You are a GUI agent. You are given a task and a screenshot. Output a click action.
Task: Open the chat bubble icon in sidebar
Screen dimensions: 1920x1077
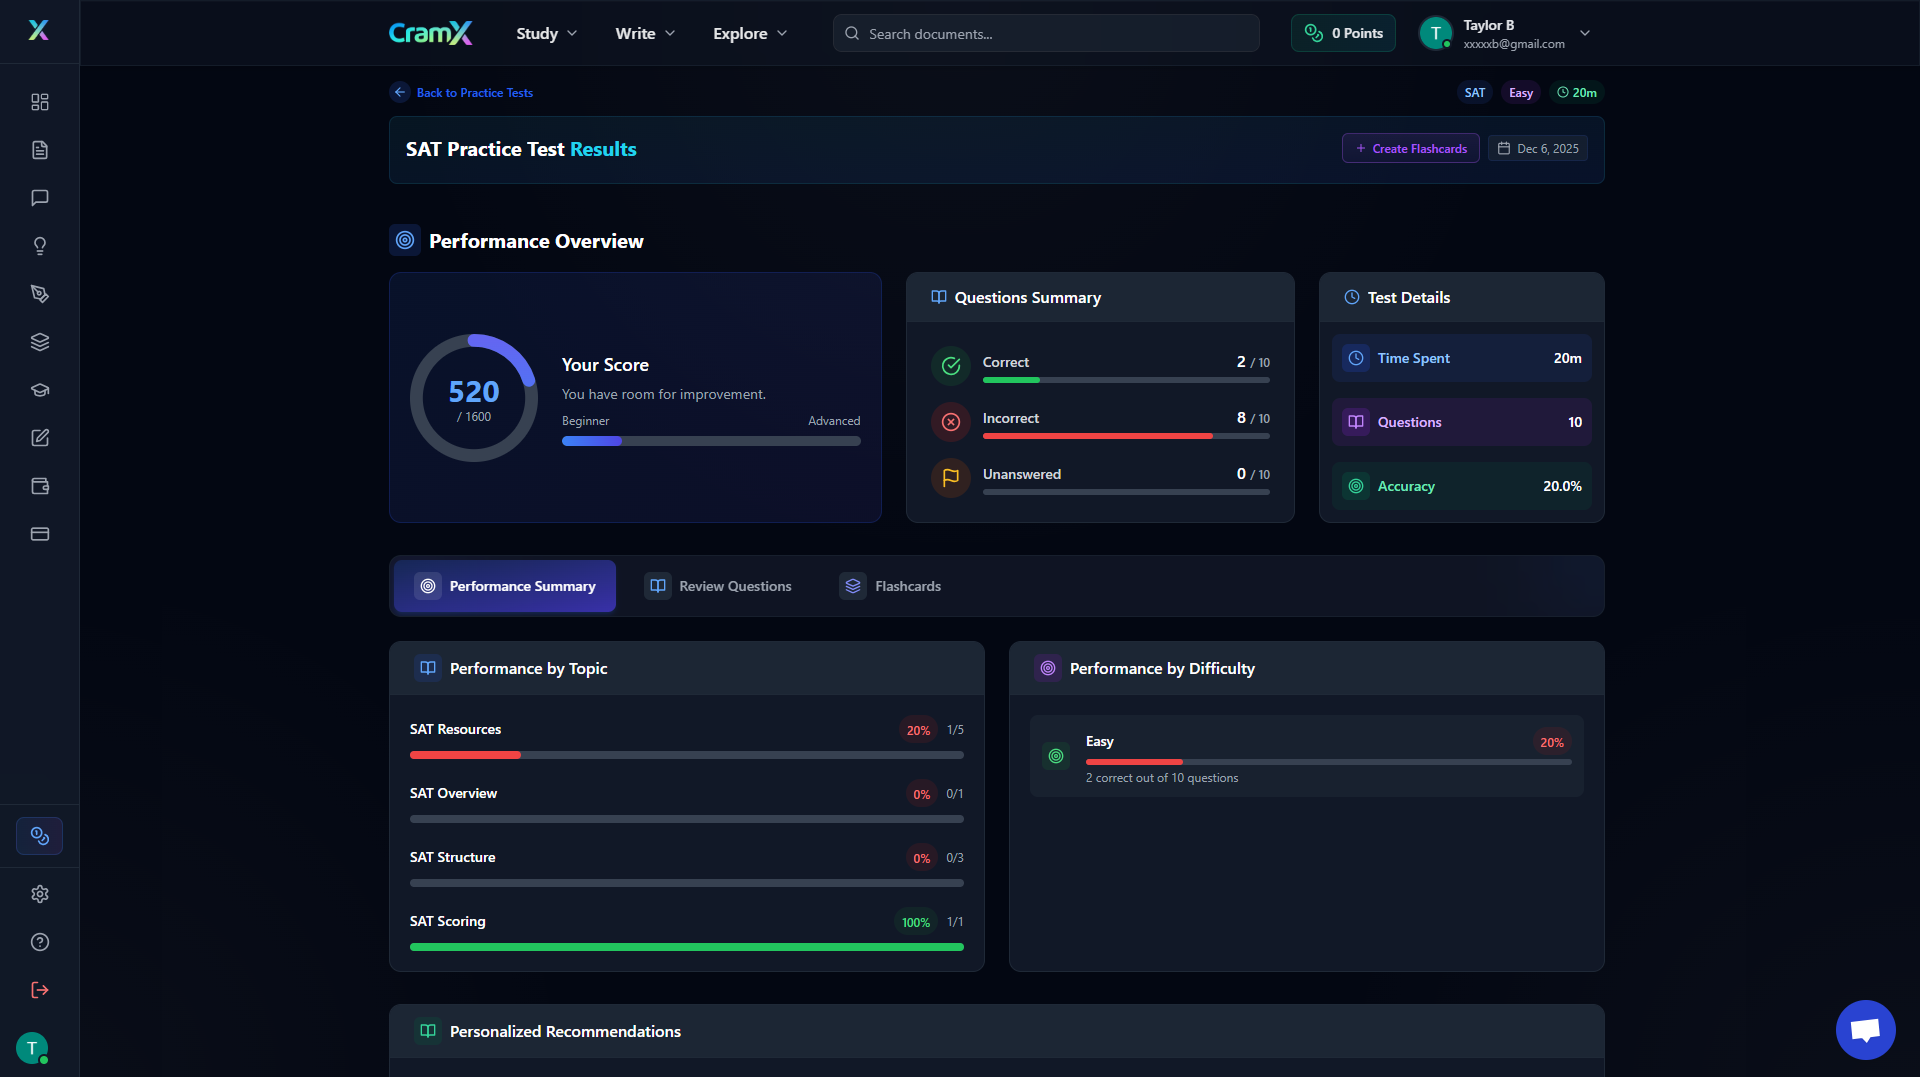(40, 198)
